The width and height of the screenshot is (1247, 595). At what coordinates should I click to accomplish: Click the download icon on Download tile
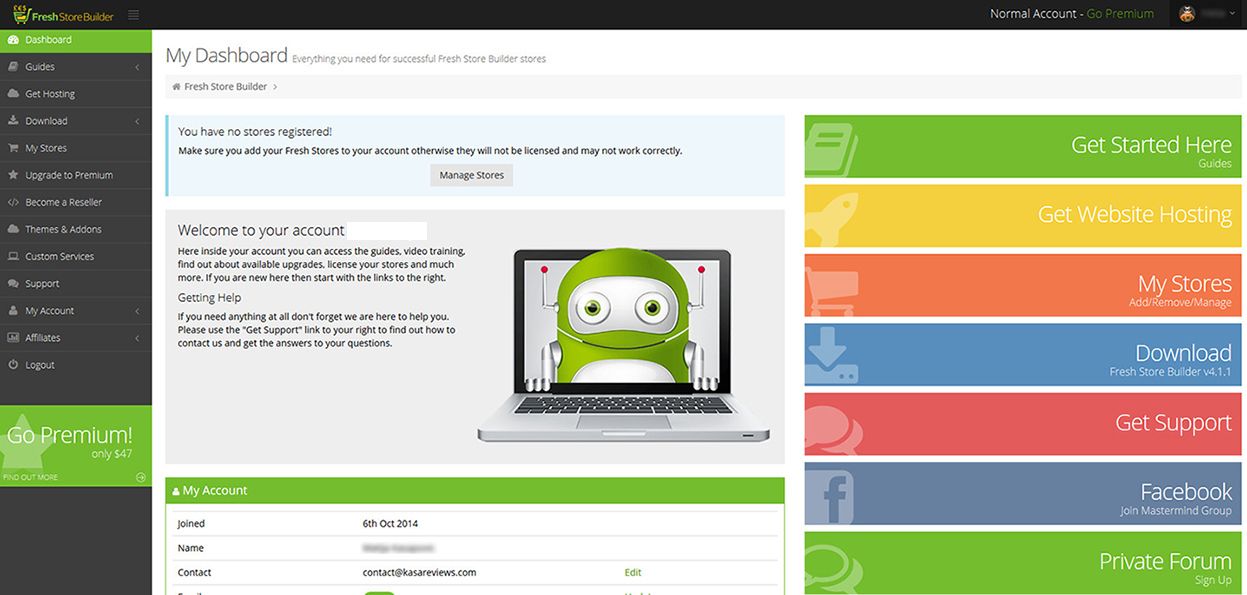tap(832, 356)
